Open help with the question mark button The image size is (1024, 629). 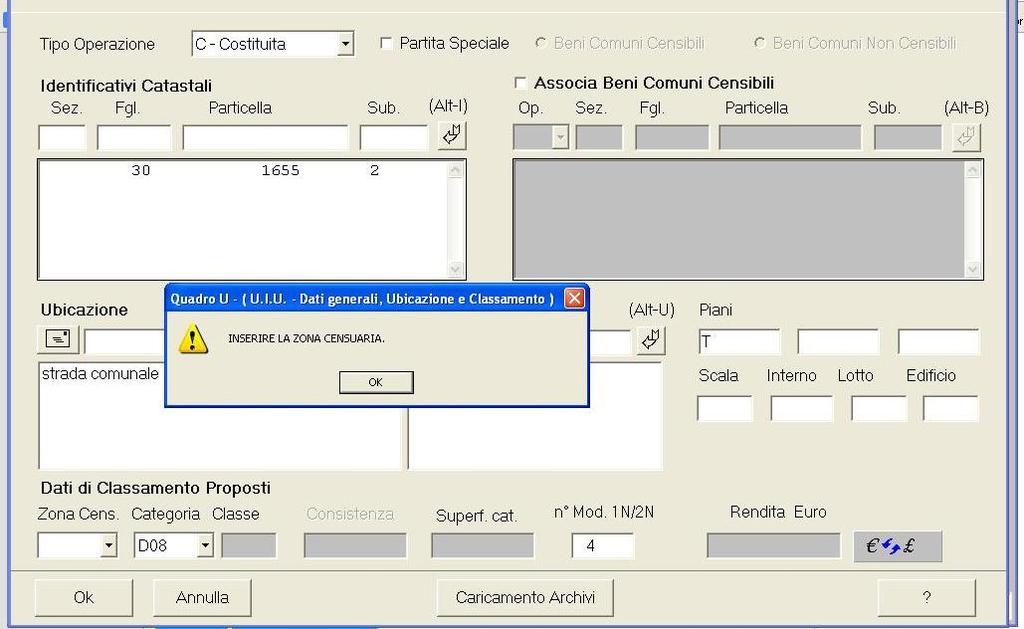pos(926,597)
